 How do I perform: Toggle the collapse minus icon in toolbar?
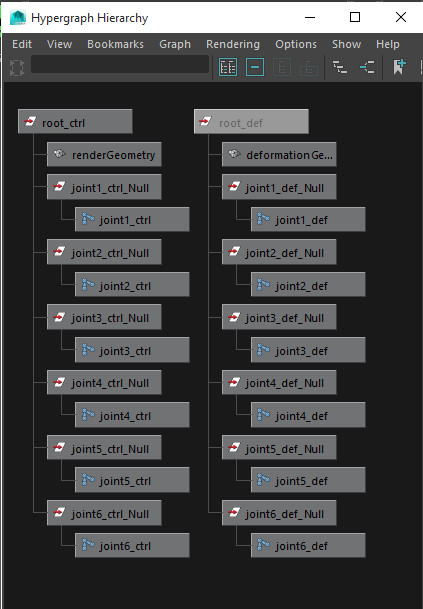tap(255, 68)
